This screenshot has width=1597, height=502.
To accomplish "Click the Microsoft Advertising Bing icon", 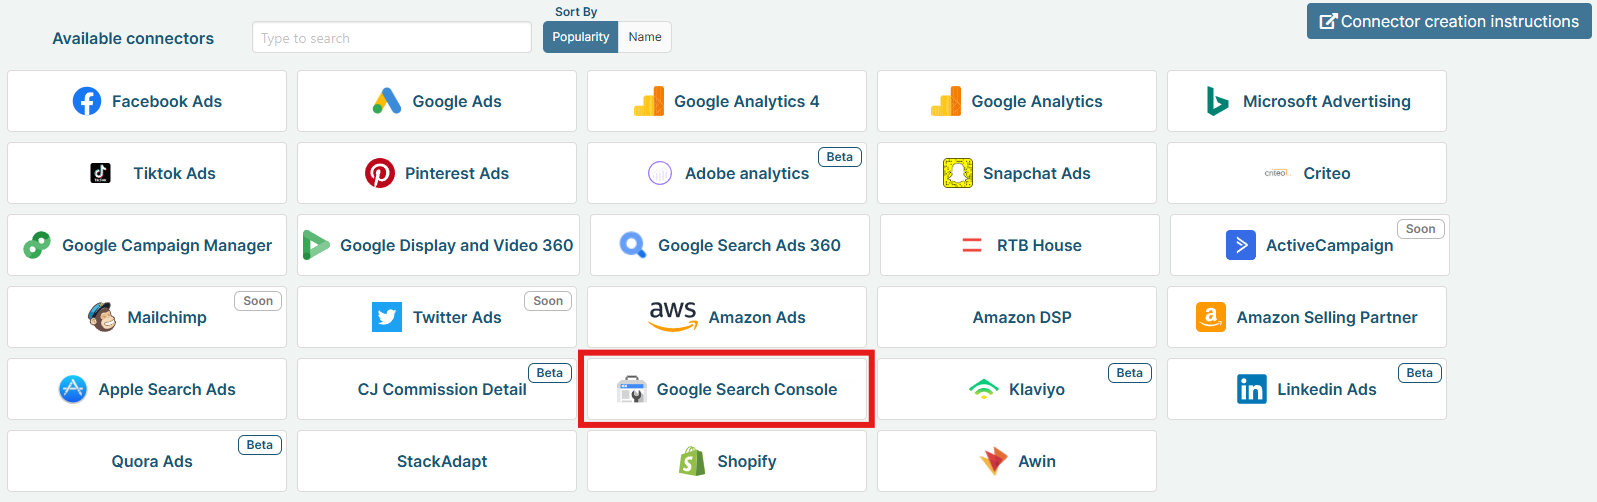I will (1217, 101).
